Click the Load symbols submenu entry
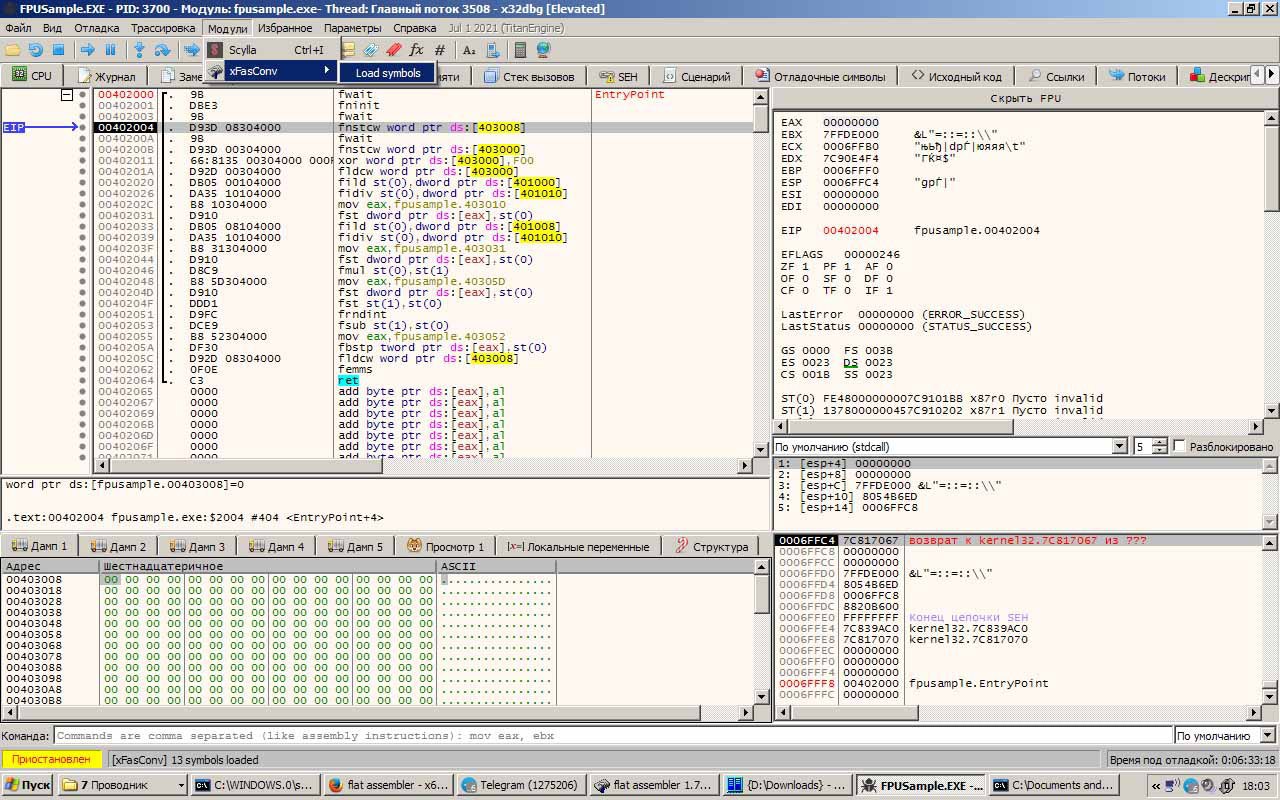 pyautogui.click(x=388, y=73)
